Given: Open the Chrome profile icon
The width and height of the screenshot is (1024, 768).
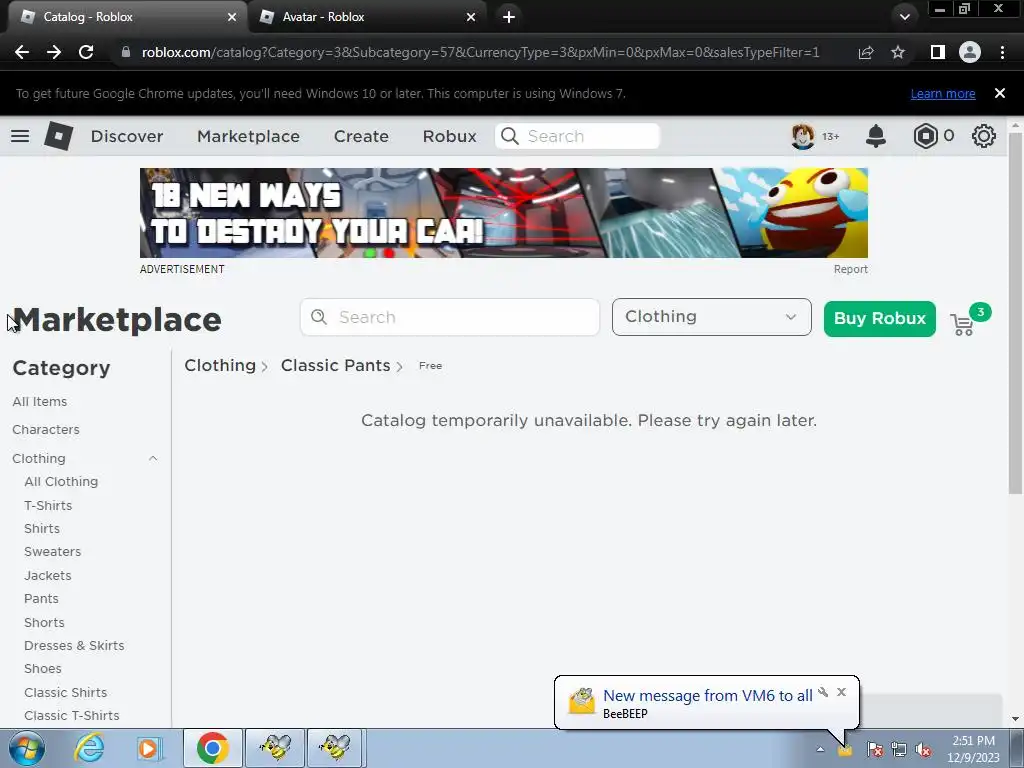Looking at the screenshot, I should click(x=970, y=52).
